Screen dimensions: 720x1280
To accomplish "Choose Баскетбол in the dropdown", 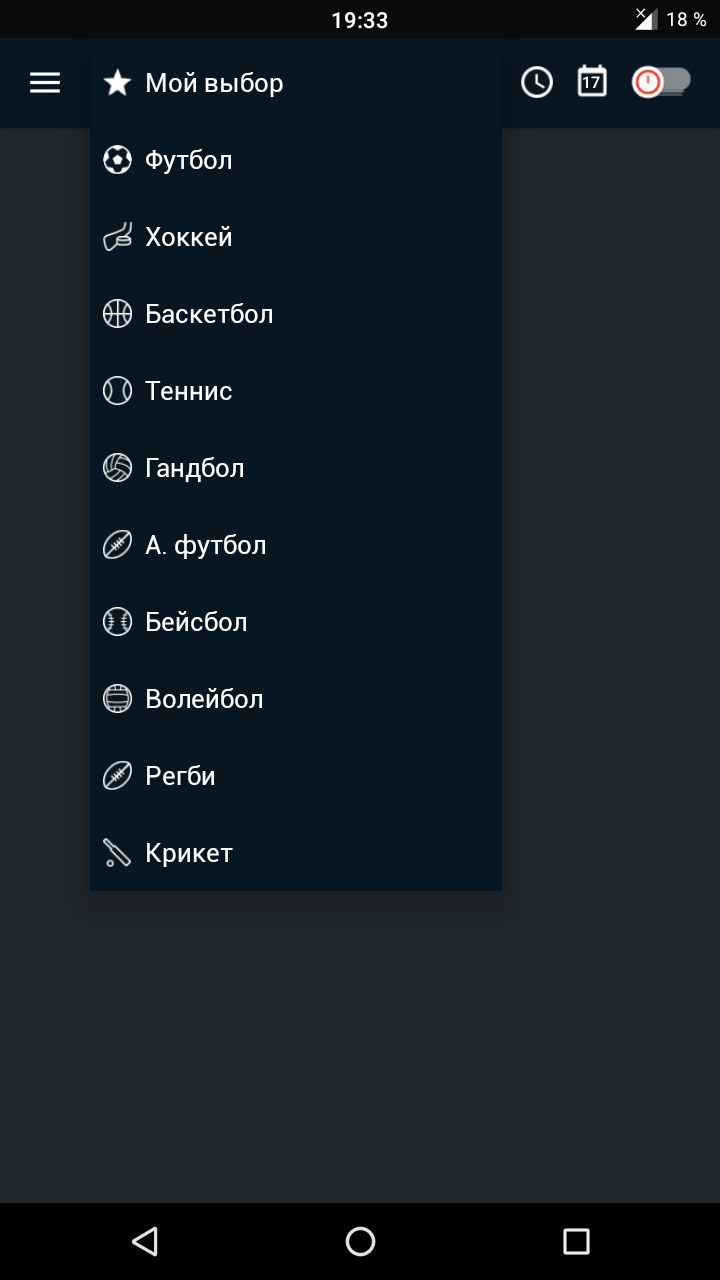I will pos(296,314).
